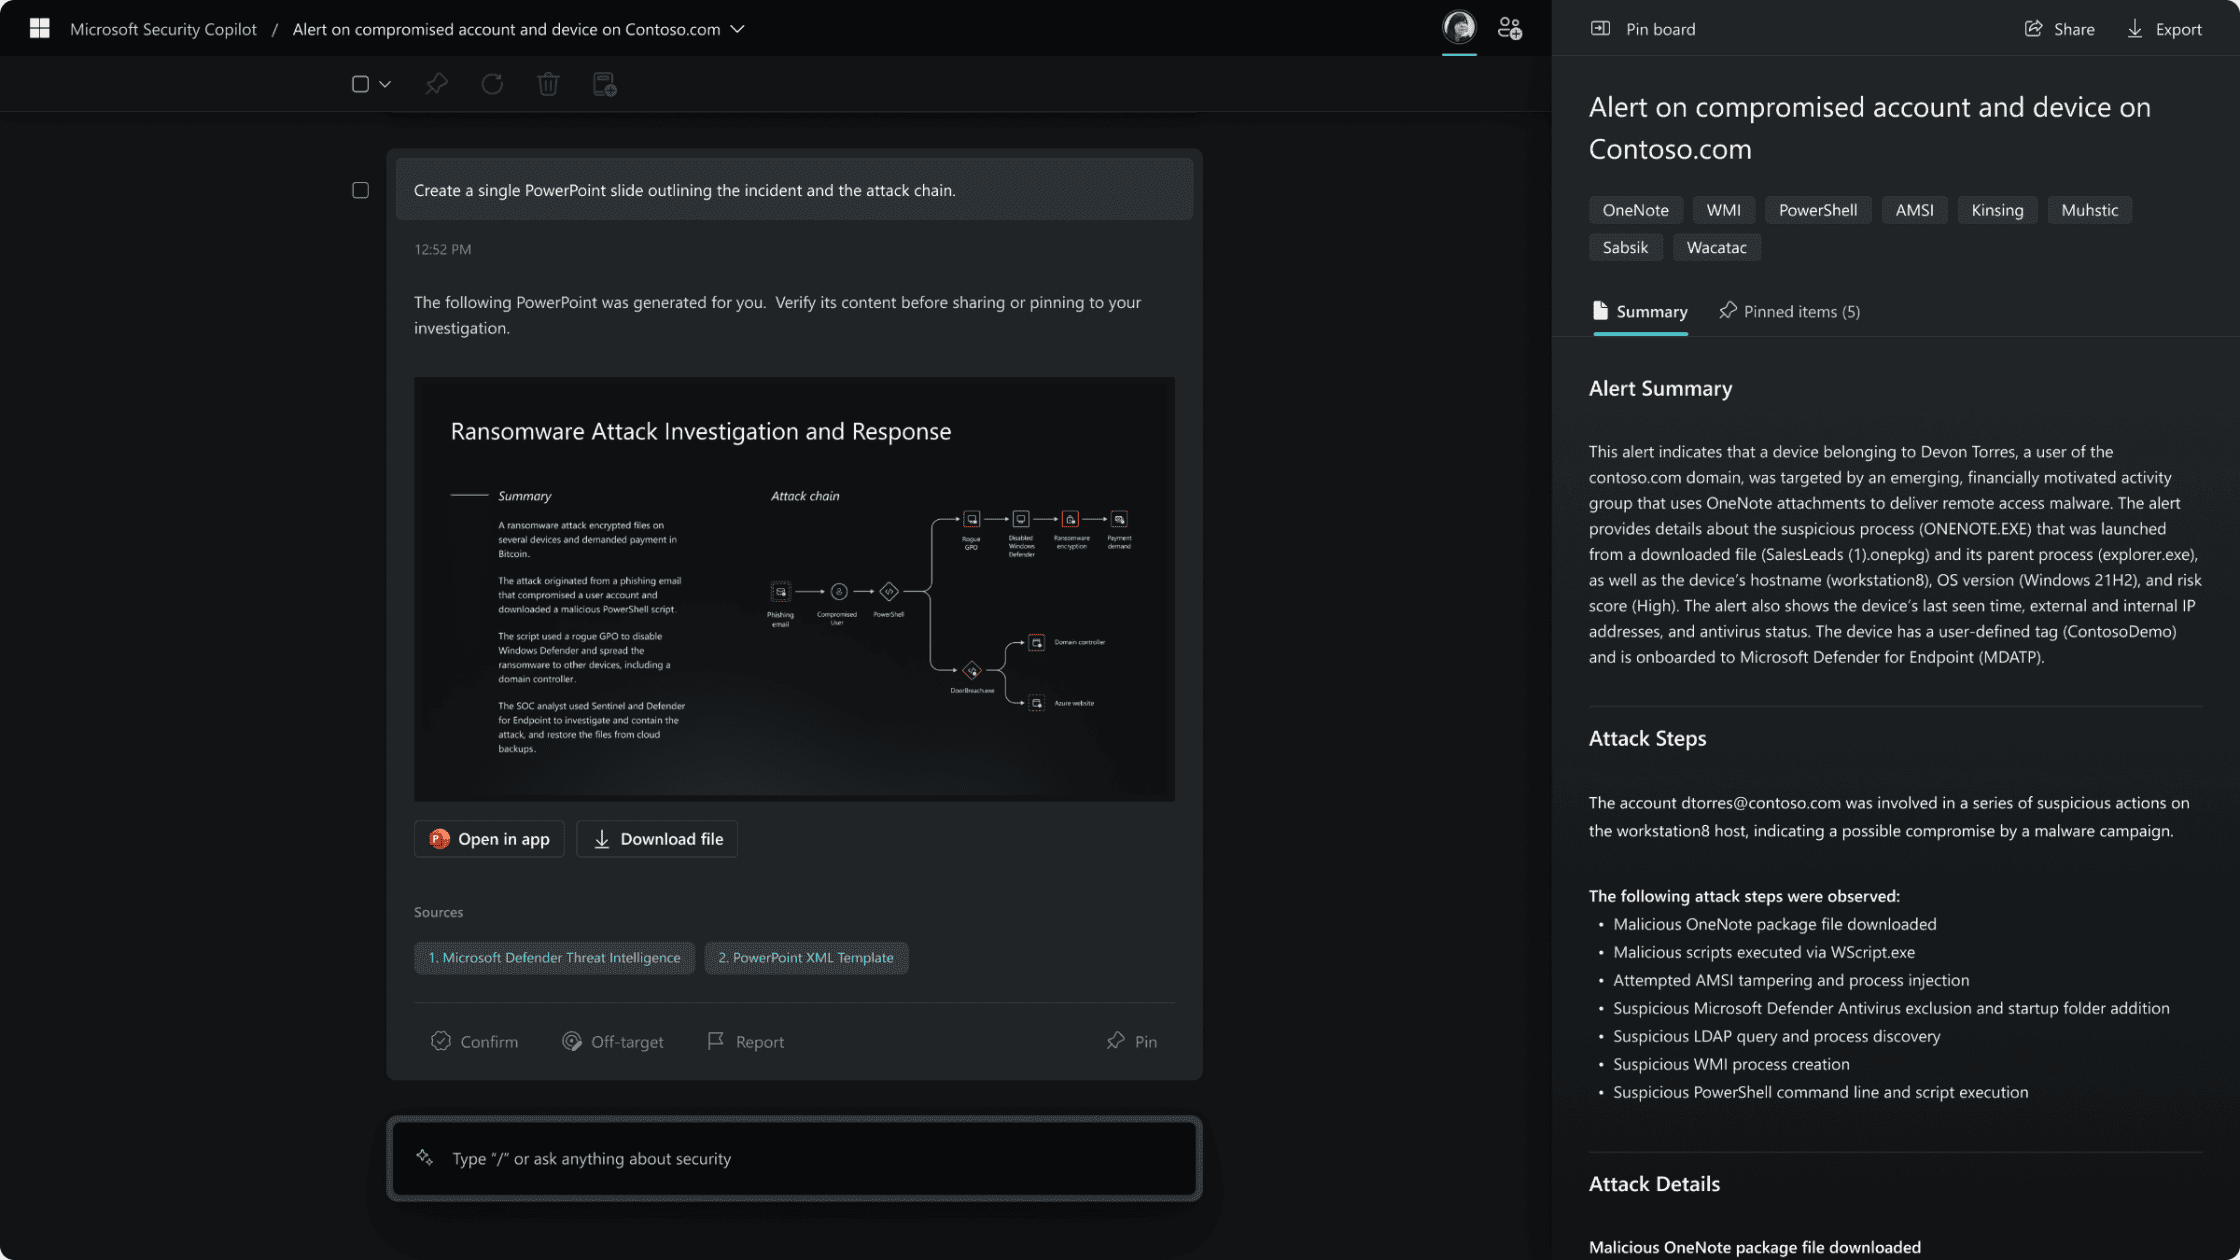
Task: Click the prompt input field
Action: pyautogui.click(x=794, y=1157)
